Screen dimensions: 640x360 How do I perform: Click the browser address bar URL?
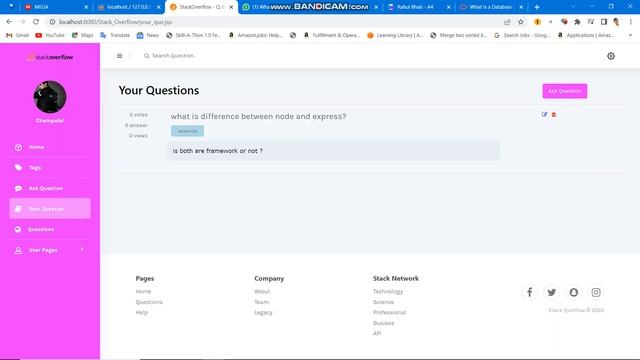point(116,22)
